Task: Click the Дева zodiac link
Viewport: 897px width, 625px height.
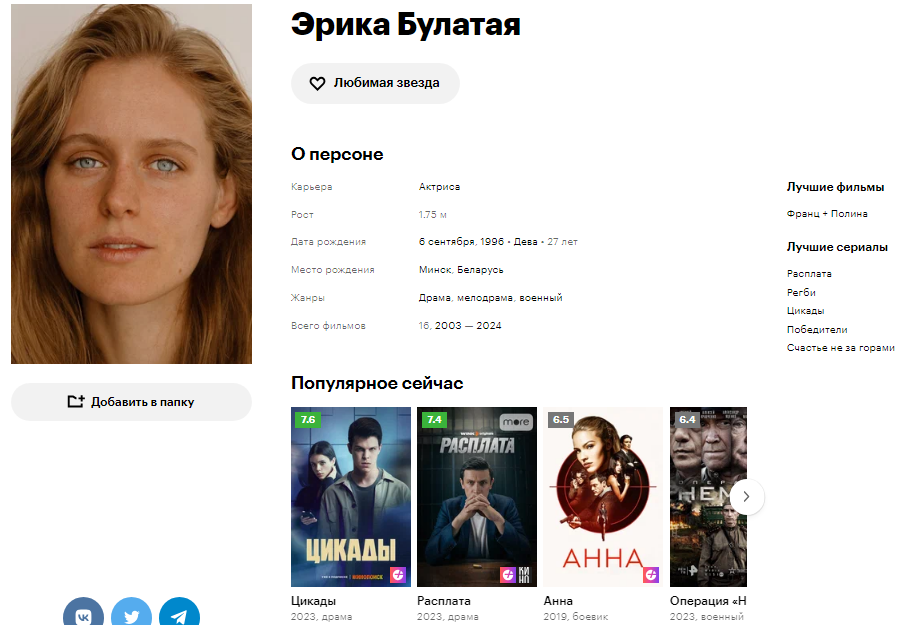Action: (x=525, y=242)
